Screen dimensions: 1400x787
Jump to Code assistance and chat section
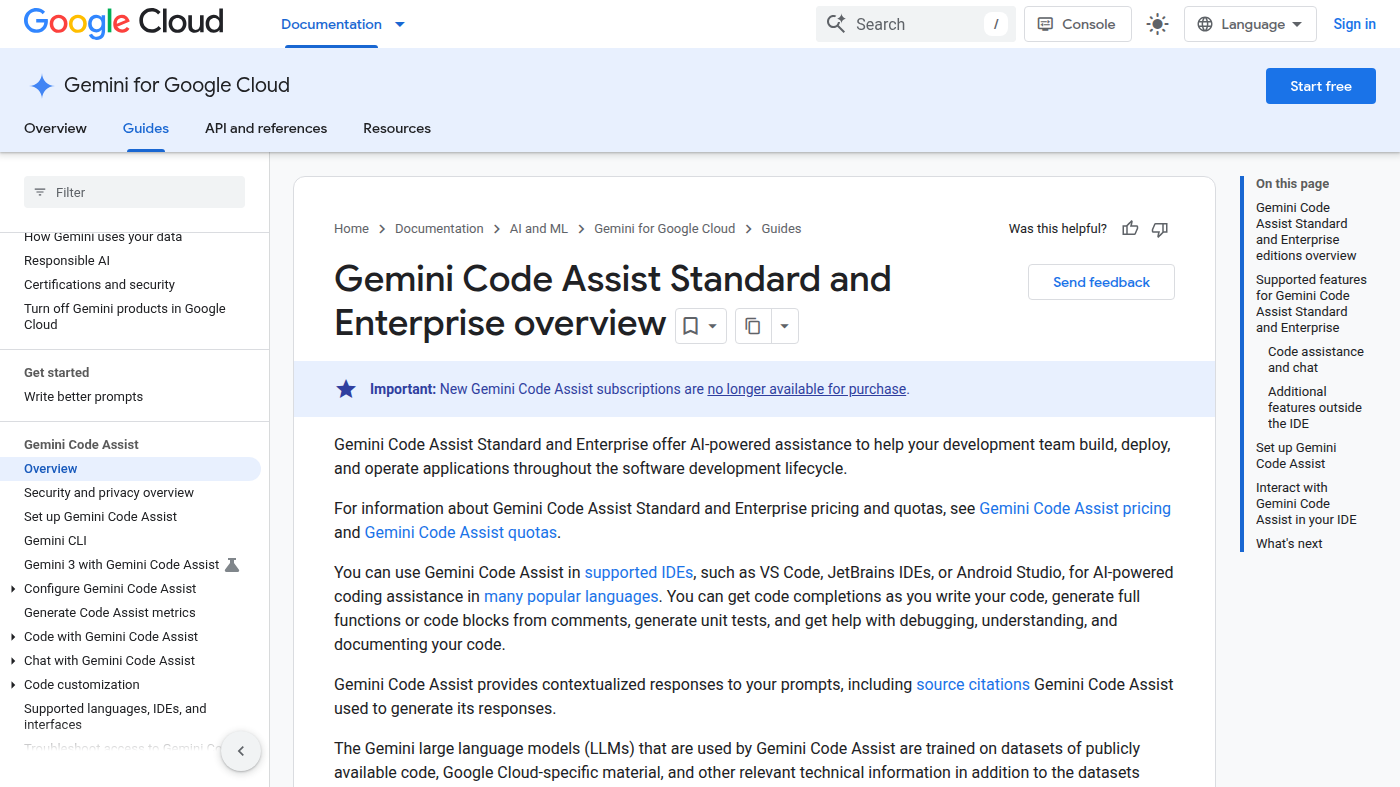pos(1316,360)
